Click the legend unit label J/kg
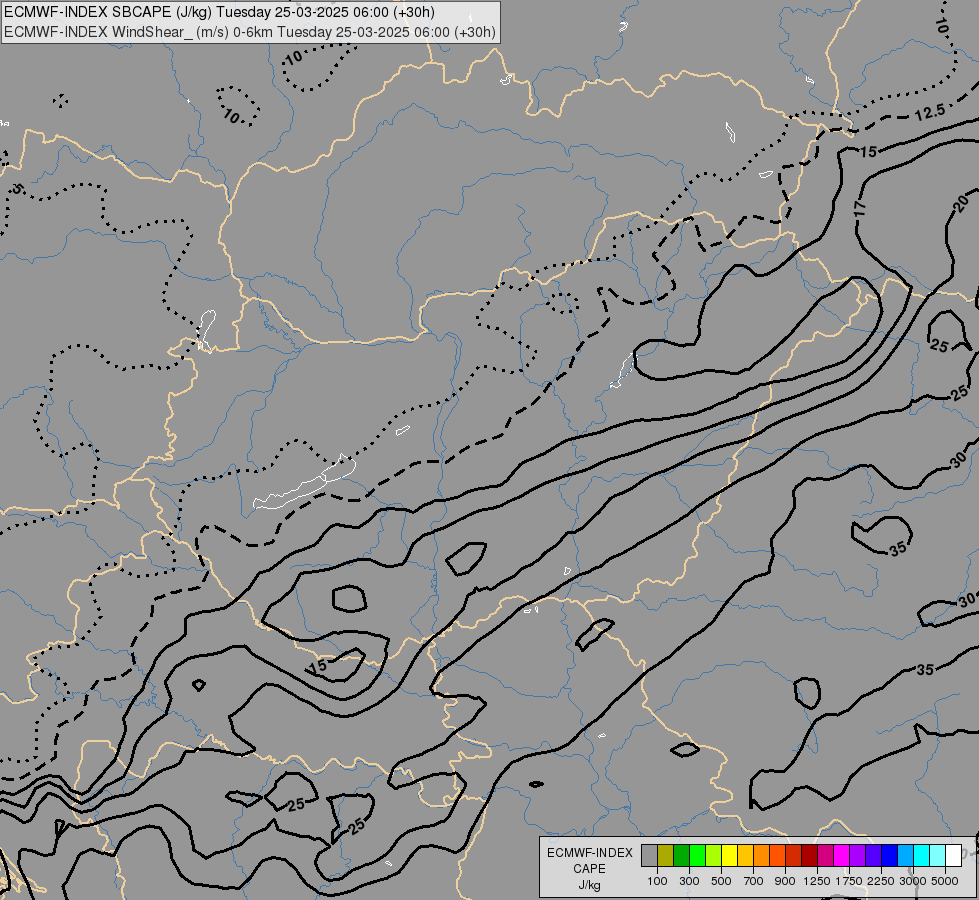Viewport: 979px width, 900px height. (589, 886)
